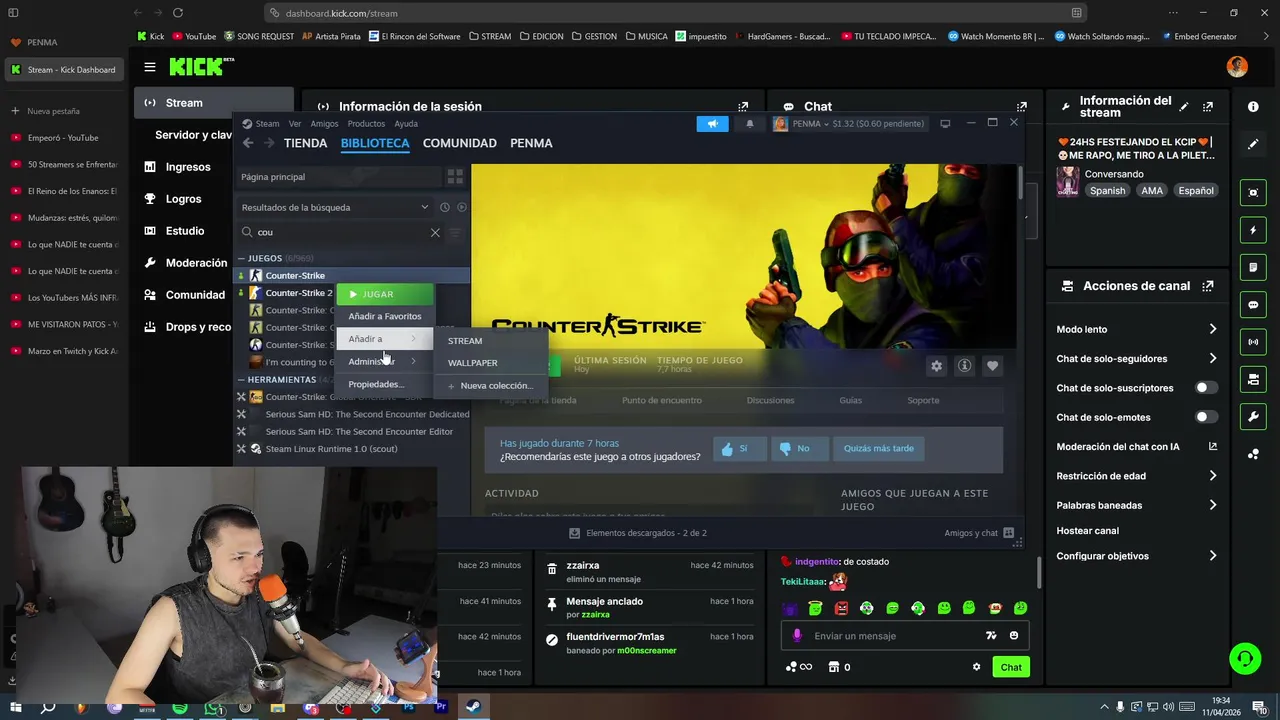
Task: Pop out 'Información de la sesión' panel
Action: pos(743,106)
